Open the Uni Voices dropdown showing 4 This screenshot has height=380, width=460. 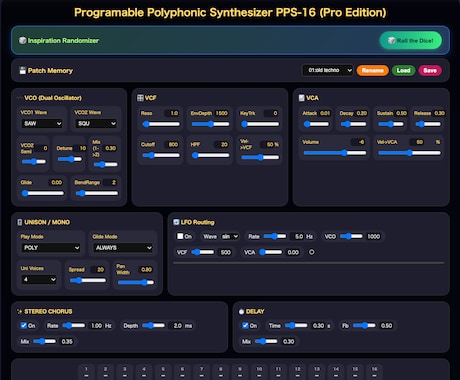[x=39, y=279]
